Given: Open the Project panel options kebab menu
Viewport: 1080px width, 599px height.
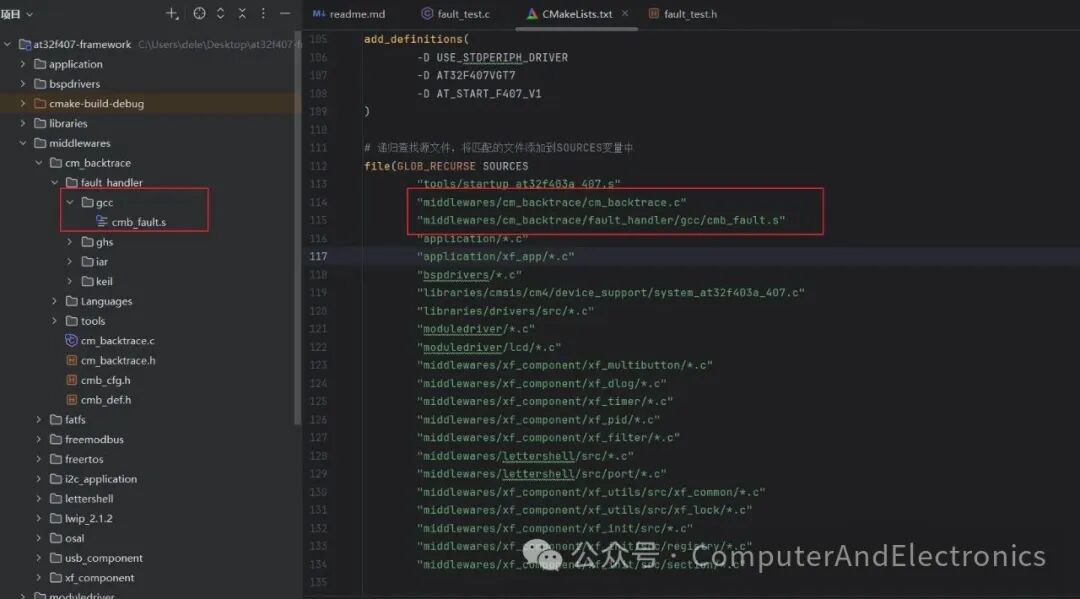Looking at the screenshot, I should pyautogui.click(x=263, y=13).
